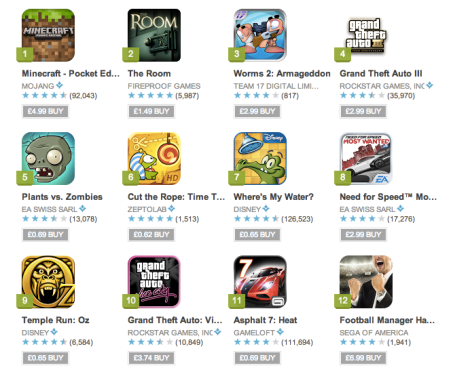451x374 pixels.
Task: Open the Minecraft Pocket Edition app icon
Action: (x=48, y=35)
